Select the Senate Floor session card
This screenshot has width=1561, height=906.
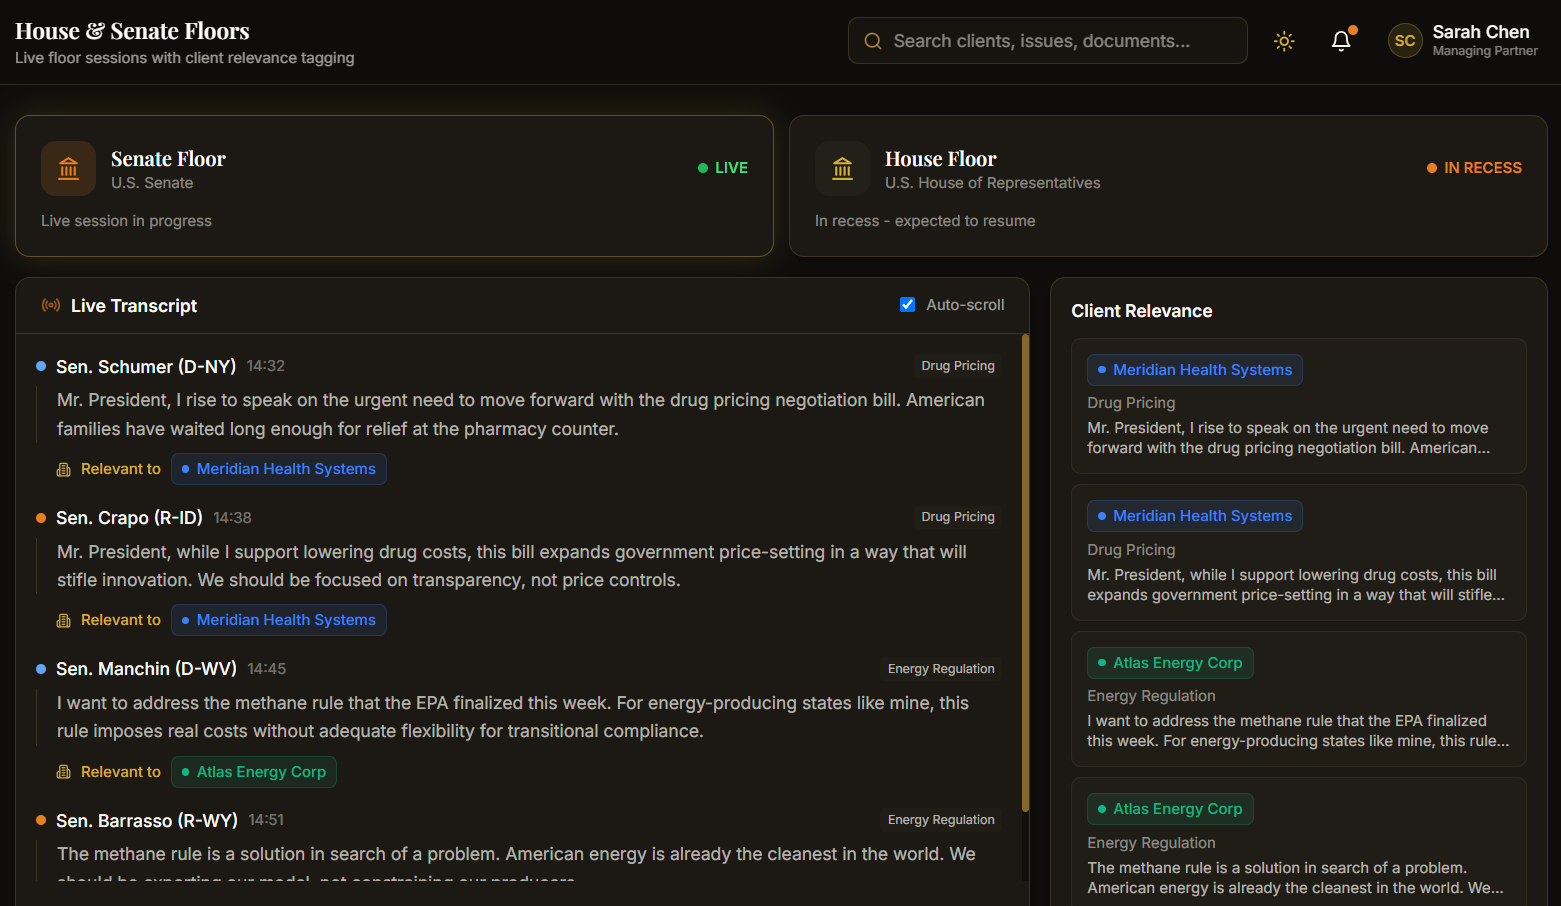pyautogui.click(x=394, y=186)
